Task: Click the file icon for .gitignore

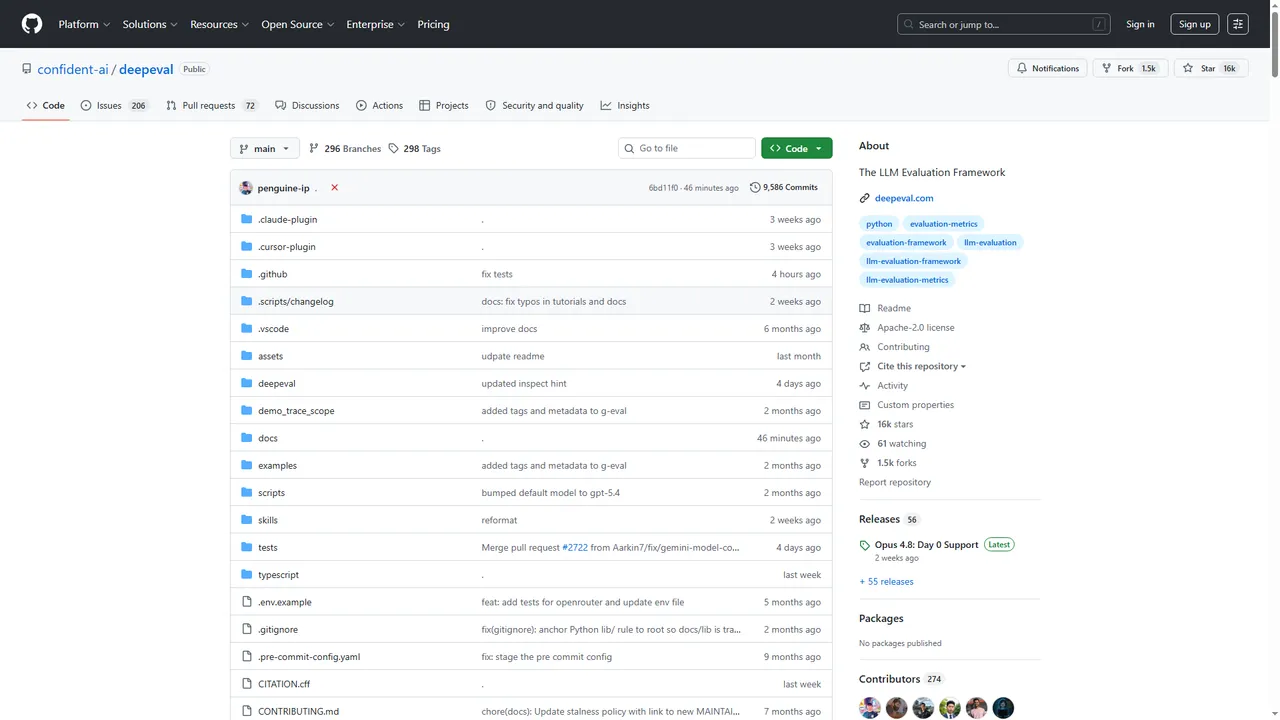Action: pos(247,629)
